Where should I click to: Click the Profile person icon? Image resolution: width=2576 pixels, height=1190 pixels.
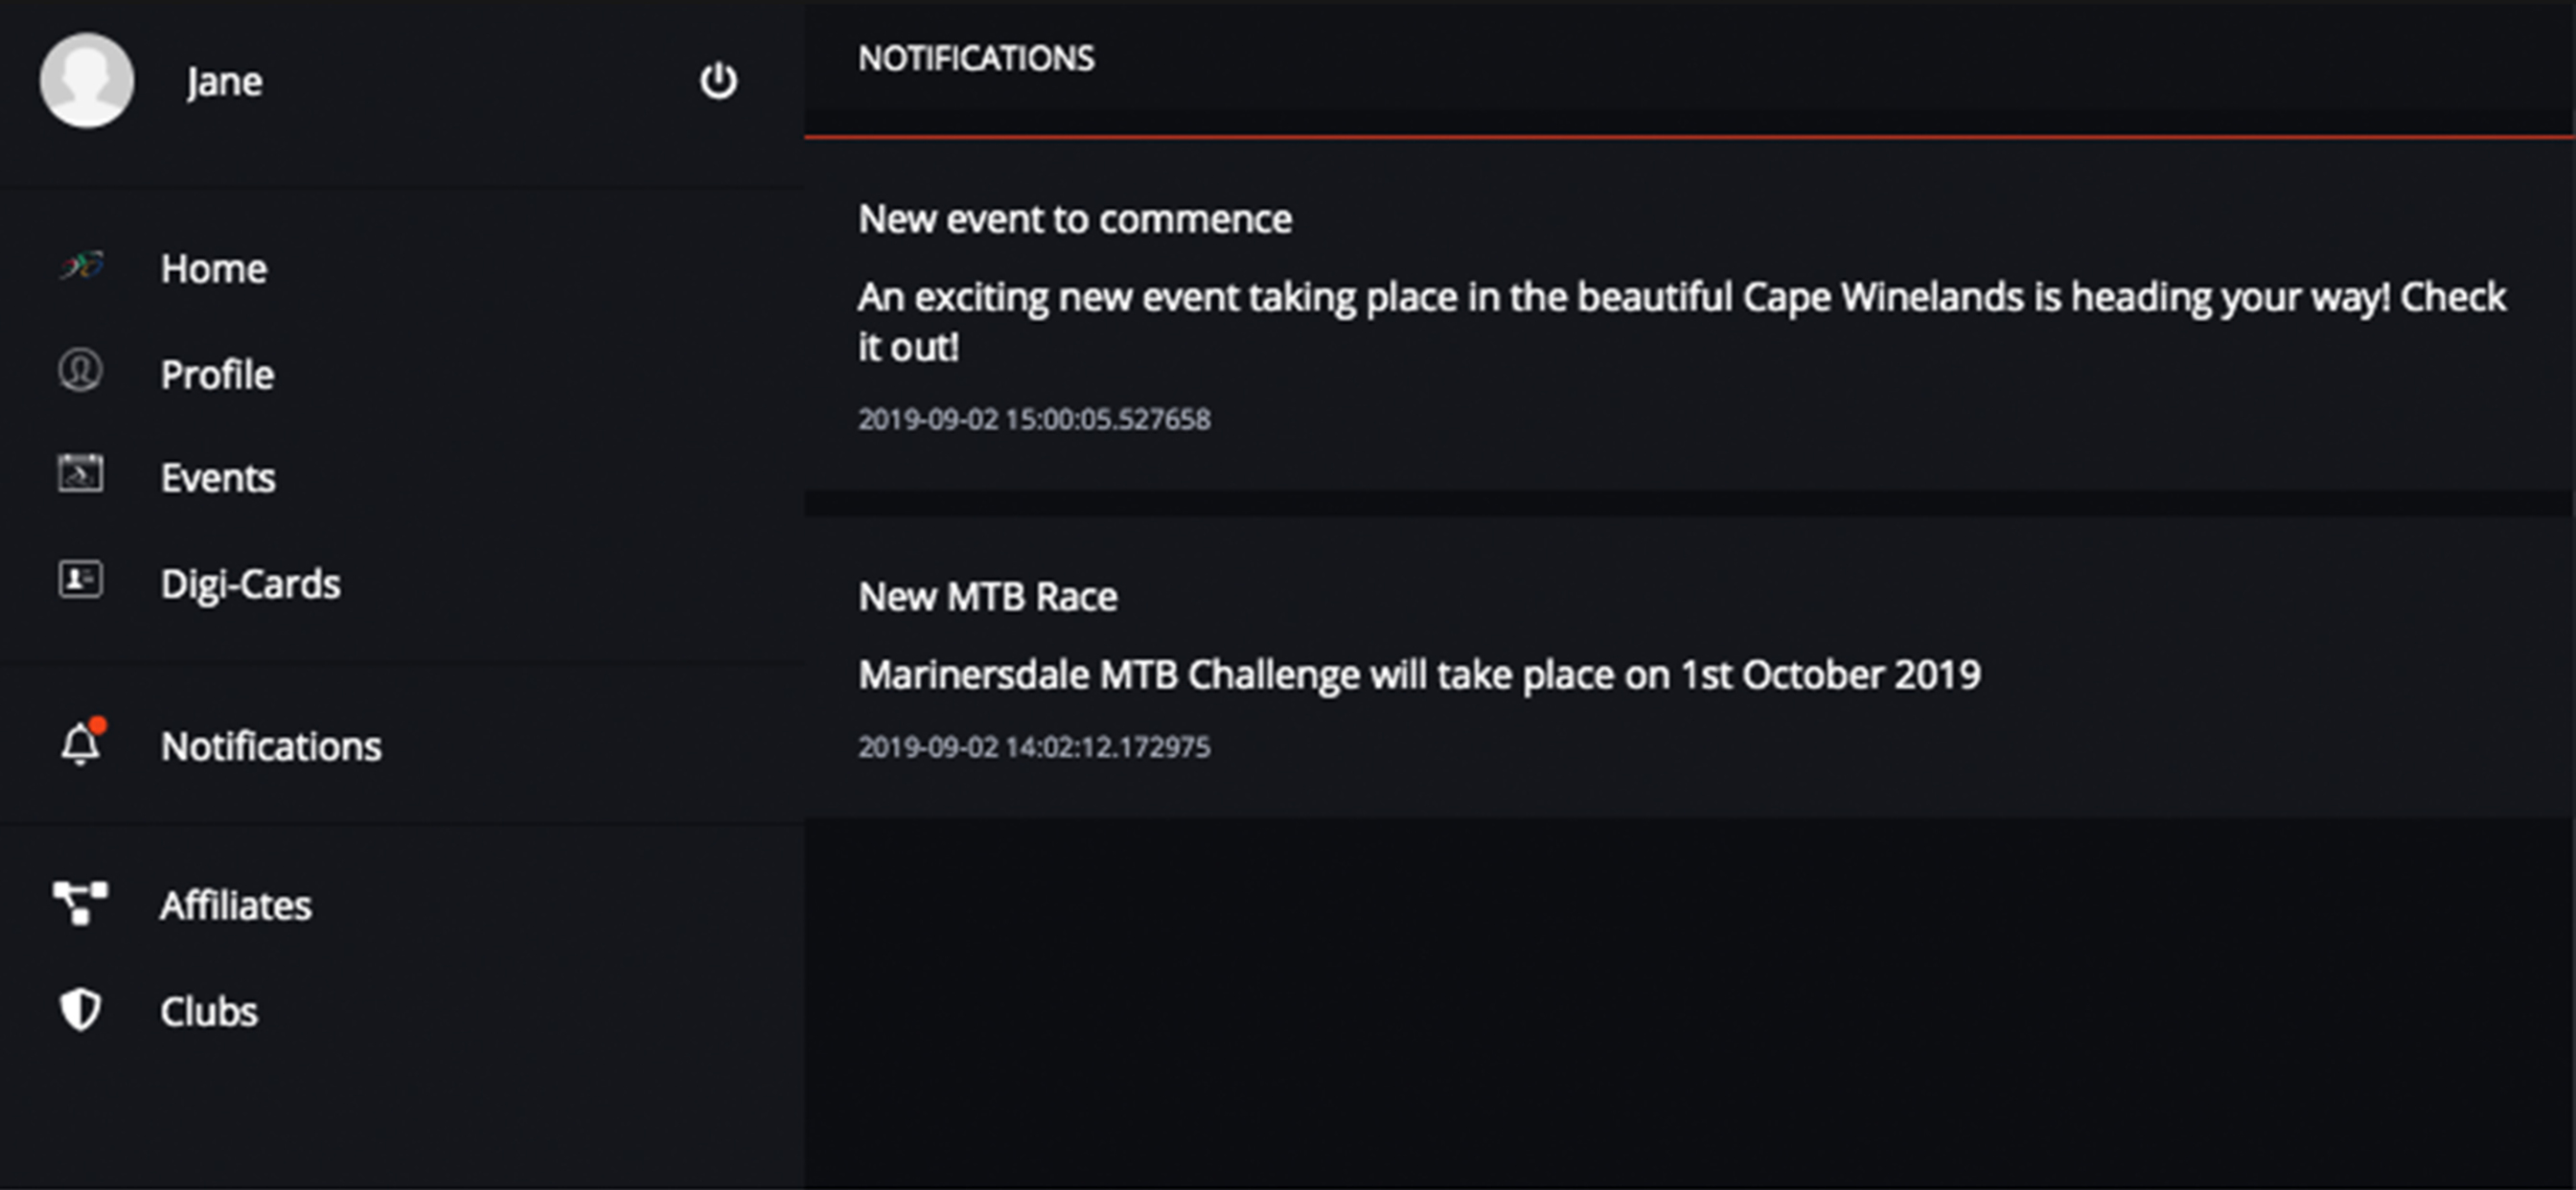(x=80, y=371)
